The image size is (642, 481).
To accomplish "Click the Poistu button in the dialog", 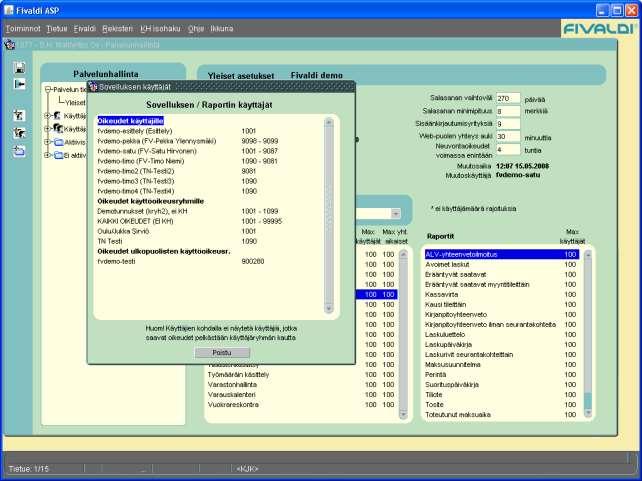I will click(x=222, y=352).
